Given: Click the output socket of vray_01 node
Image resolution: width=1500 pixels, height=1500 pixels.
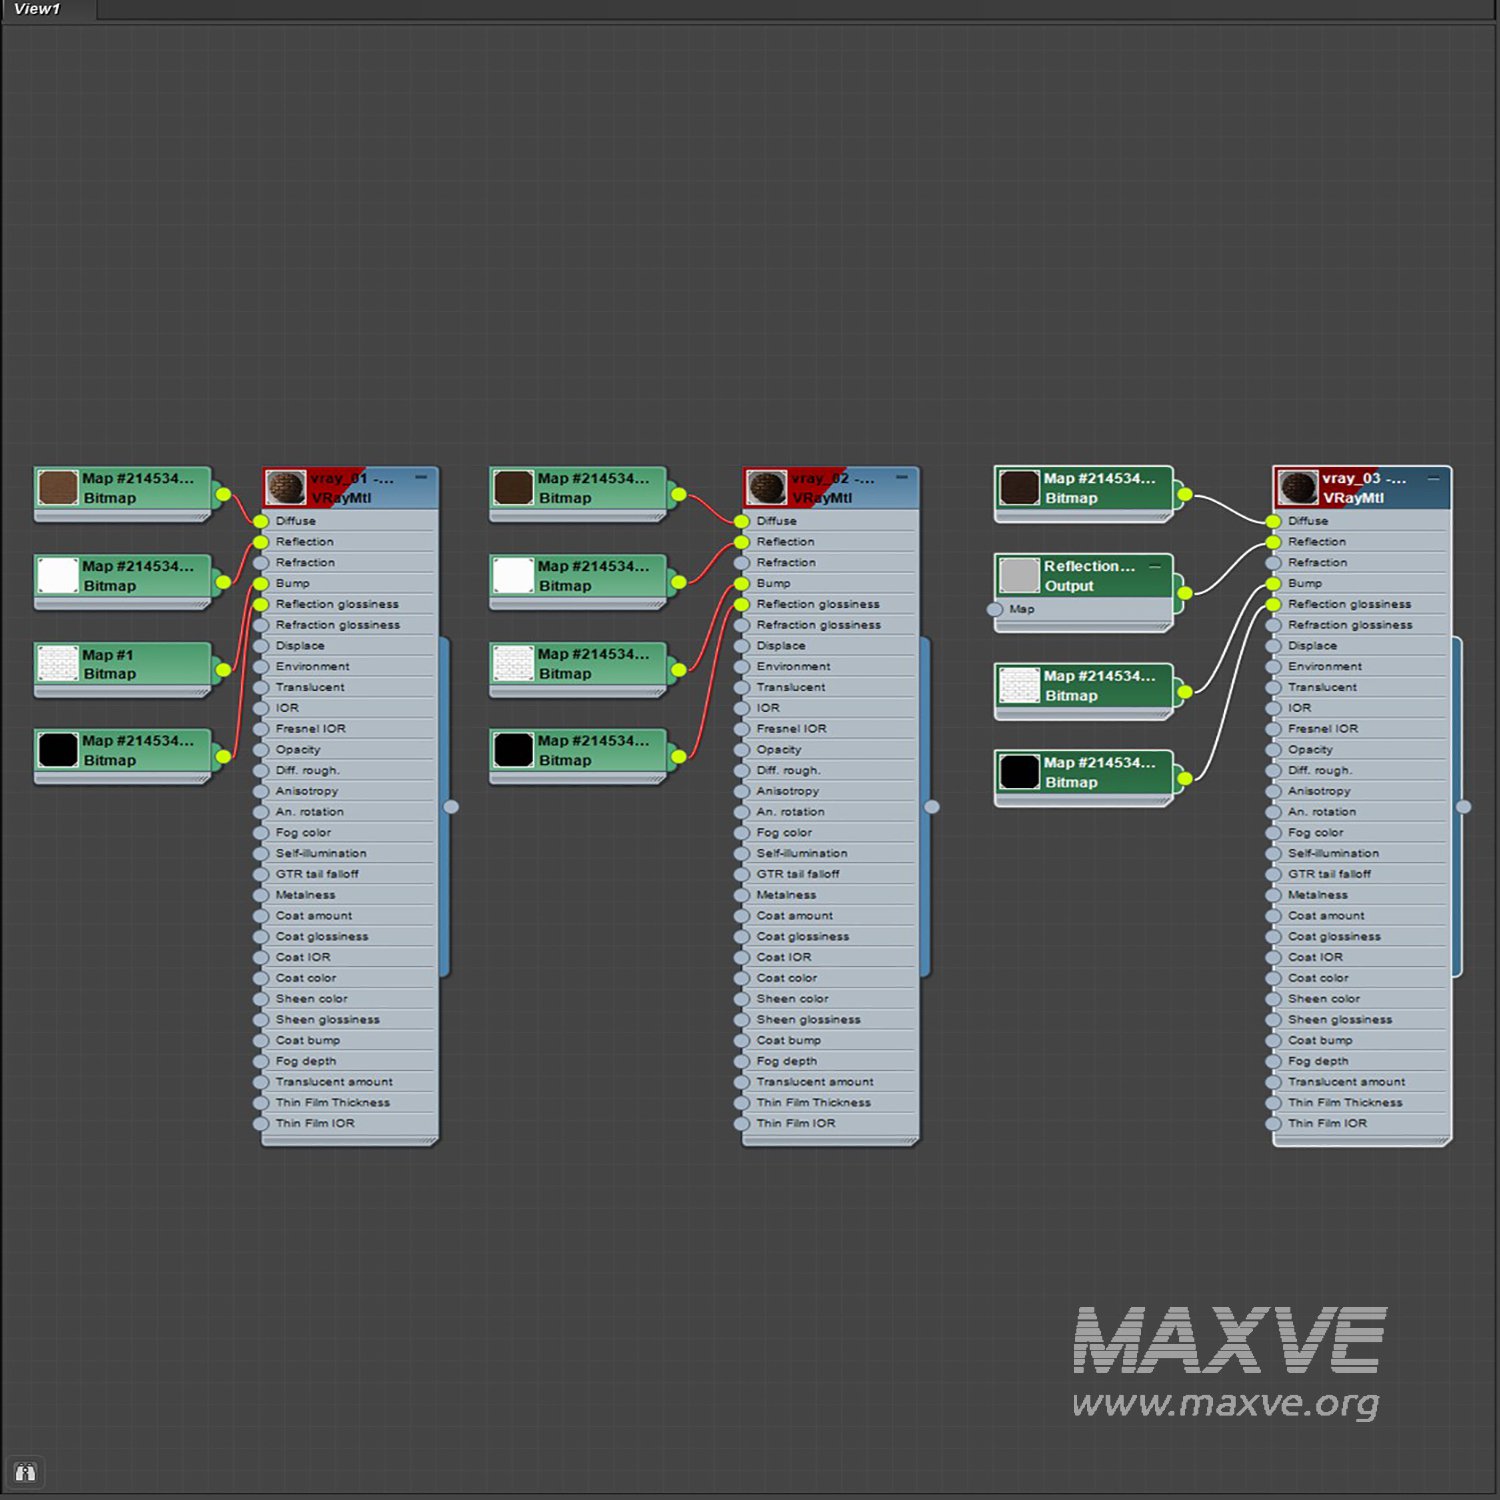Looking at the screenshot, I should pyautogui.click(x=451, y=807).
